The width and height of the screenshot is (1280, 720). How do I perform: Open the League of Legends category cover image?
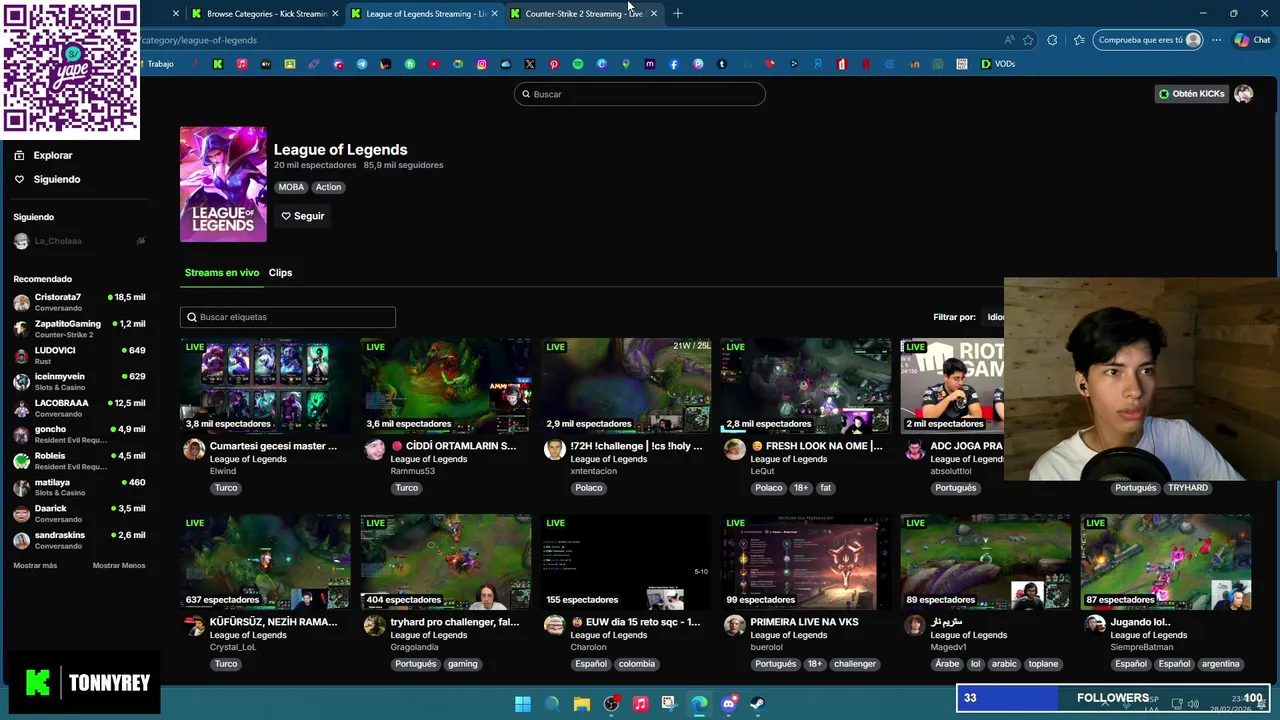point(223,184)
